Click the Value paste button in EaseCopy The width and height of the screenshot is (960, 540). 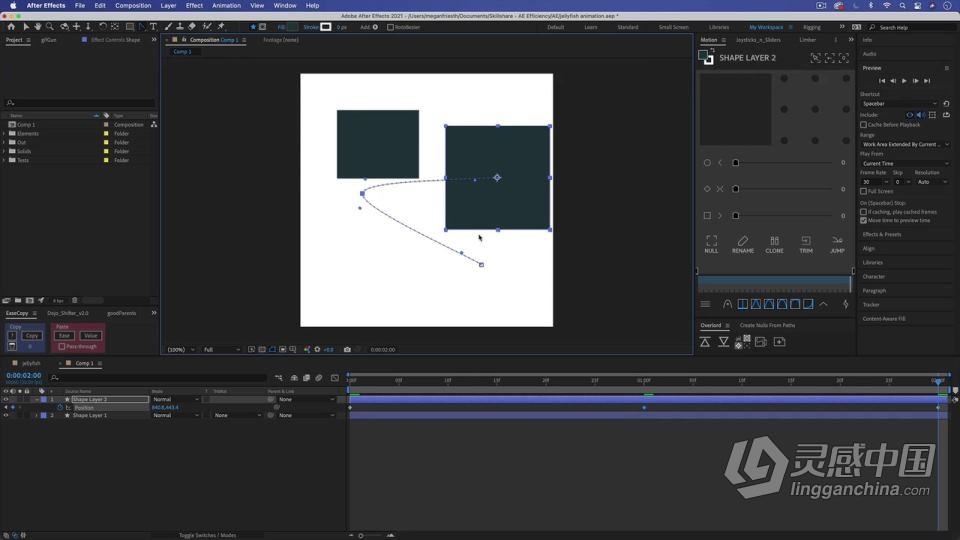[91, 336]
